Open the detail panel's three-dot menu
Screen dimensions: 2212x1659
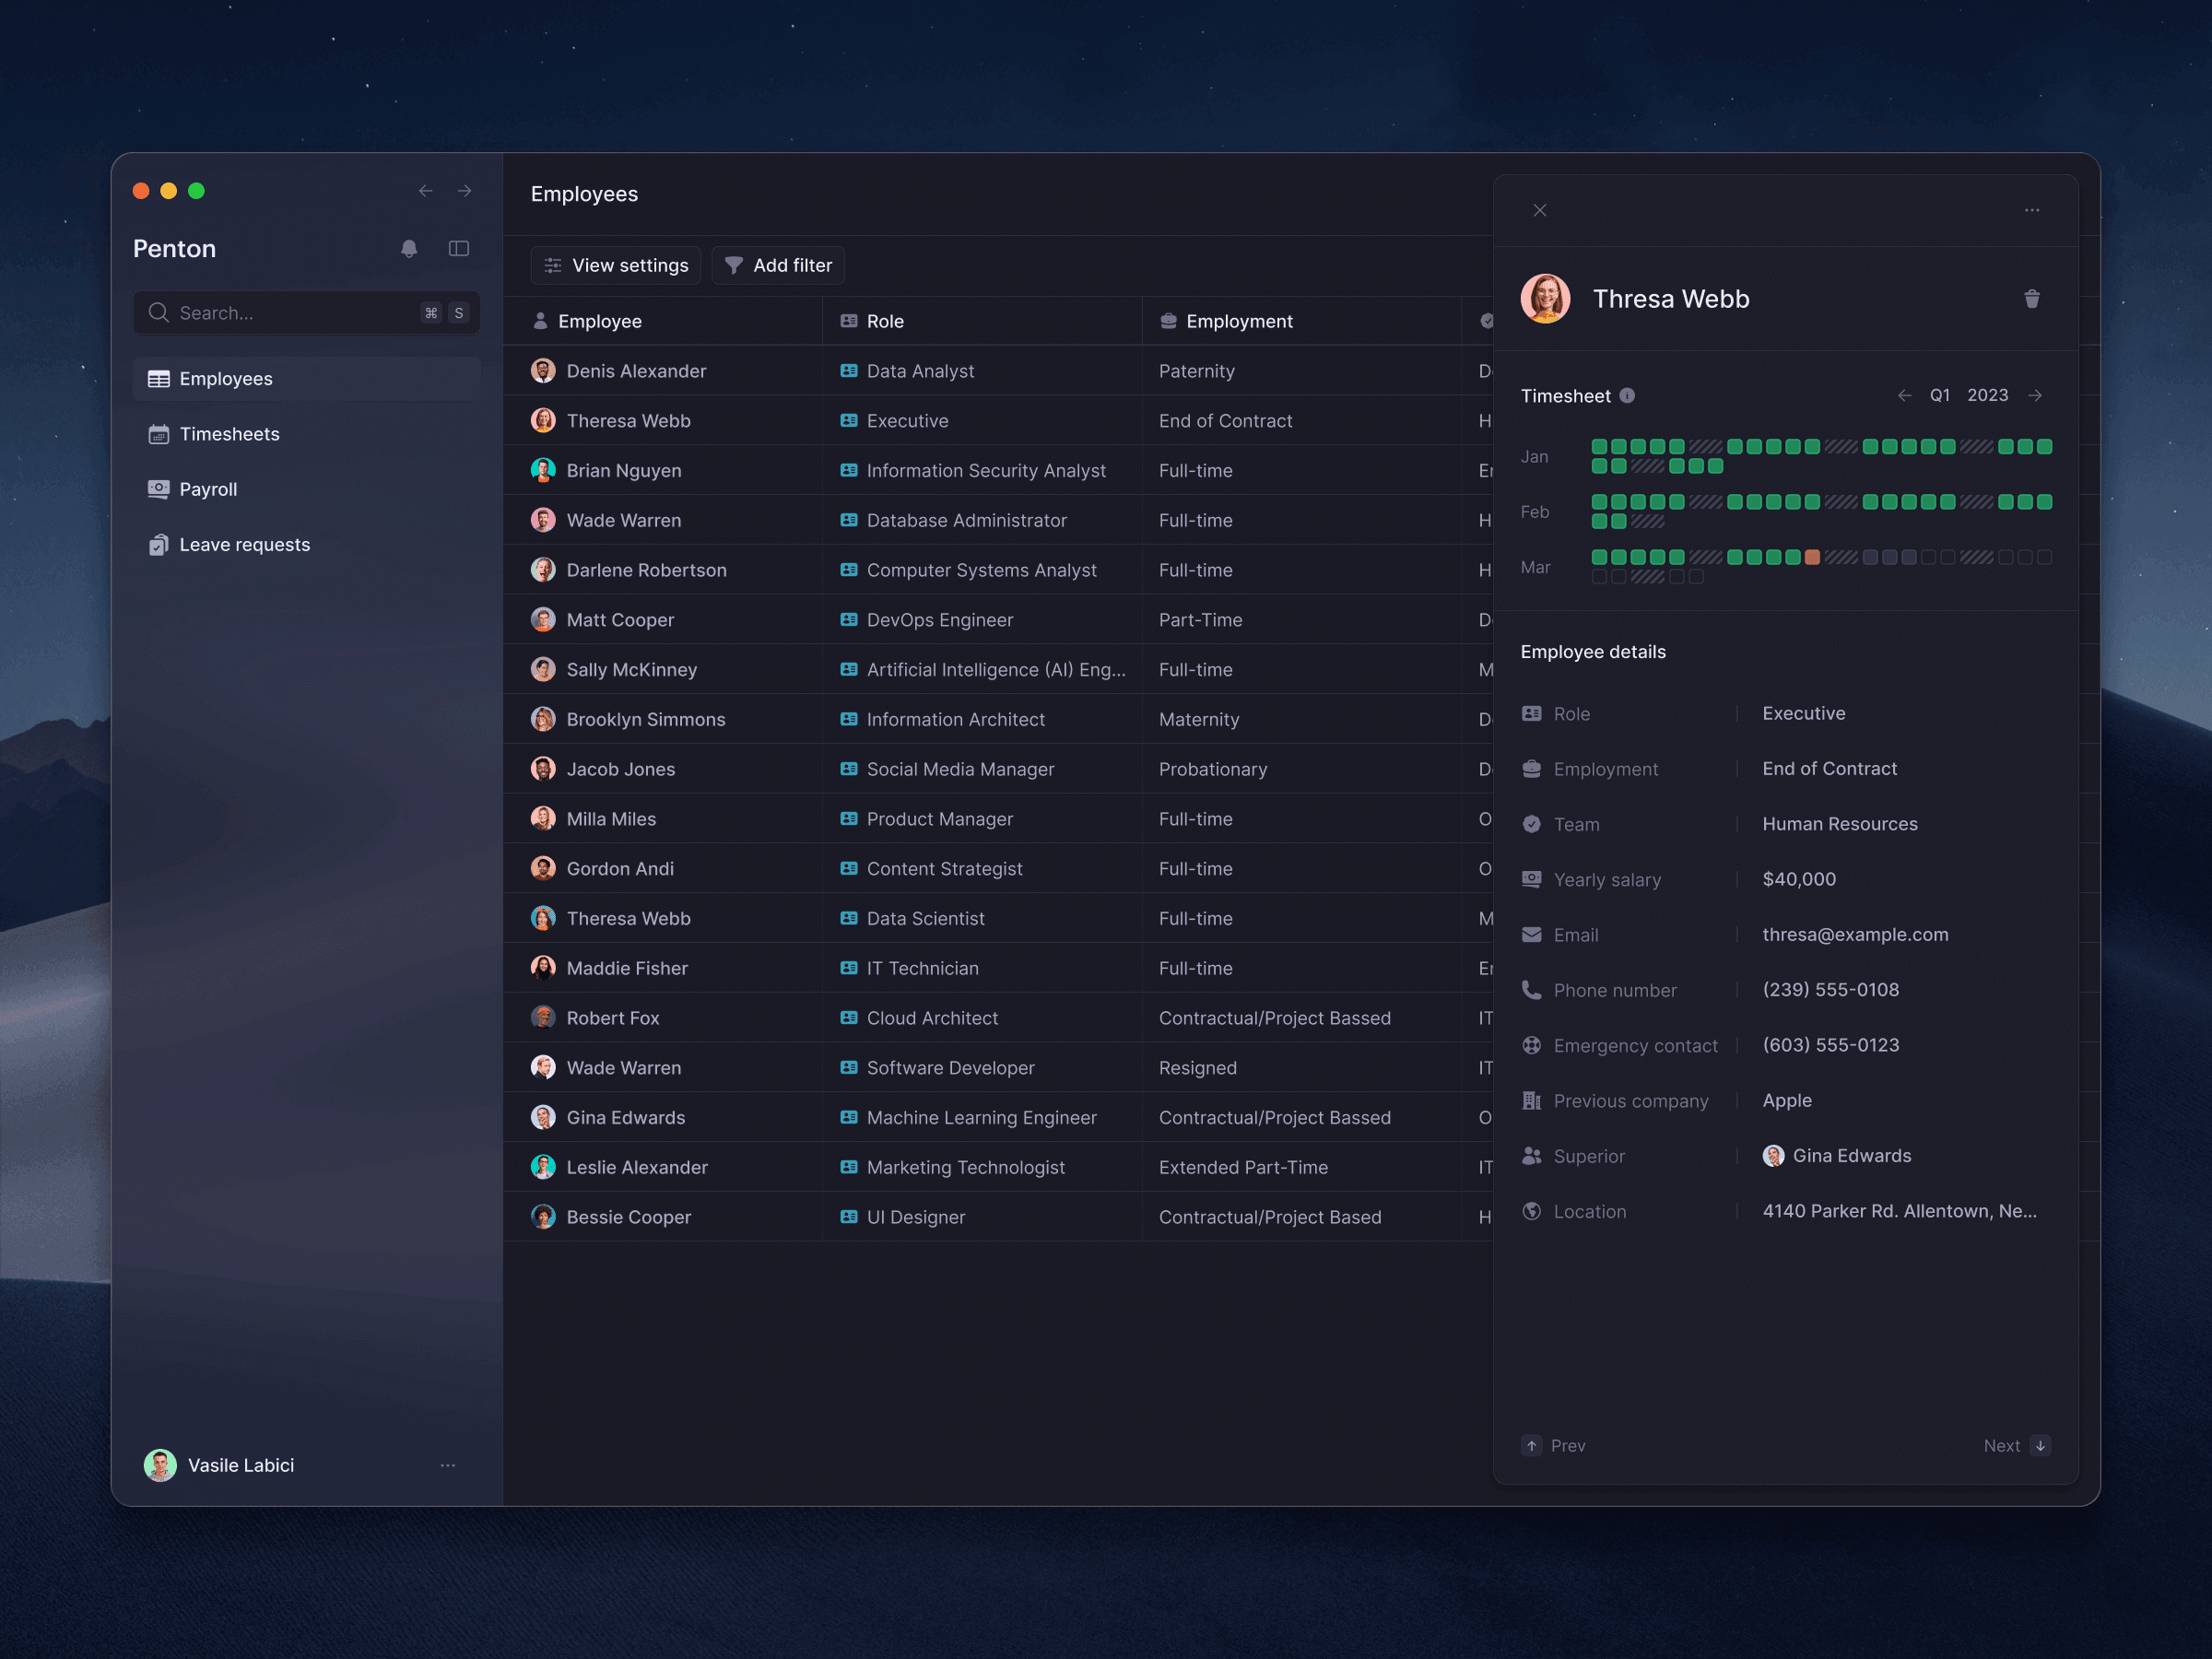[2032, 211]
